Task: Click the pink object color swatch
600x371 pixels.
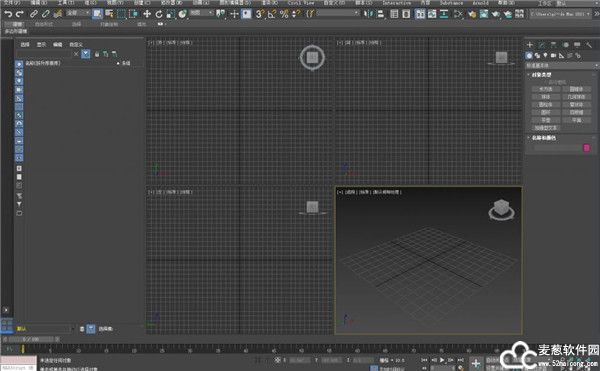Action: [x=587, y=148]
